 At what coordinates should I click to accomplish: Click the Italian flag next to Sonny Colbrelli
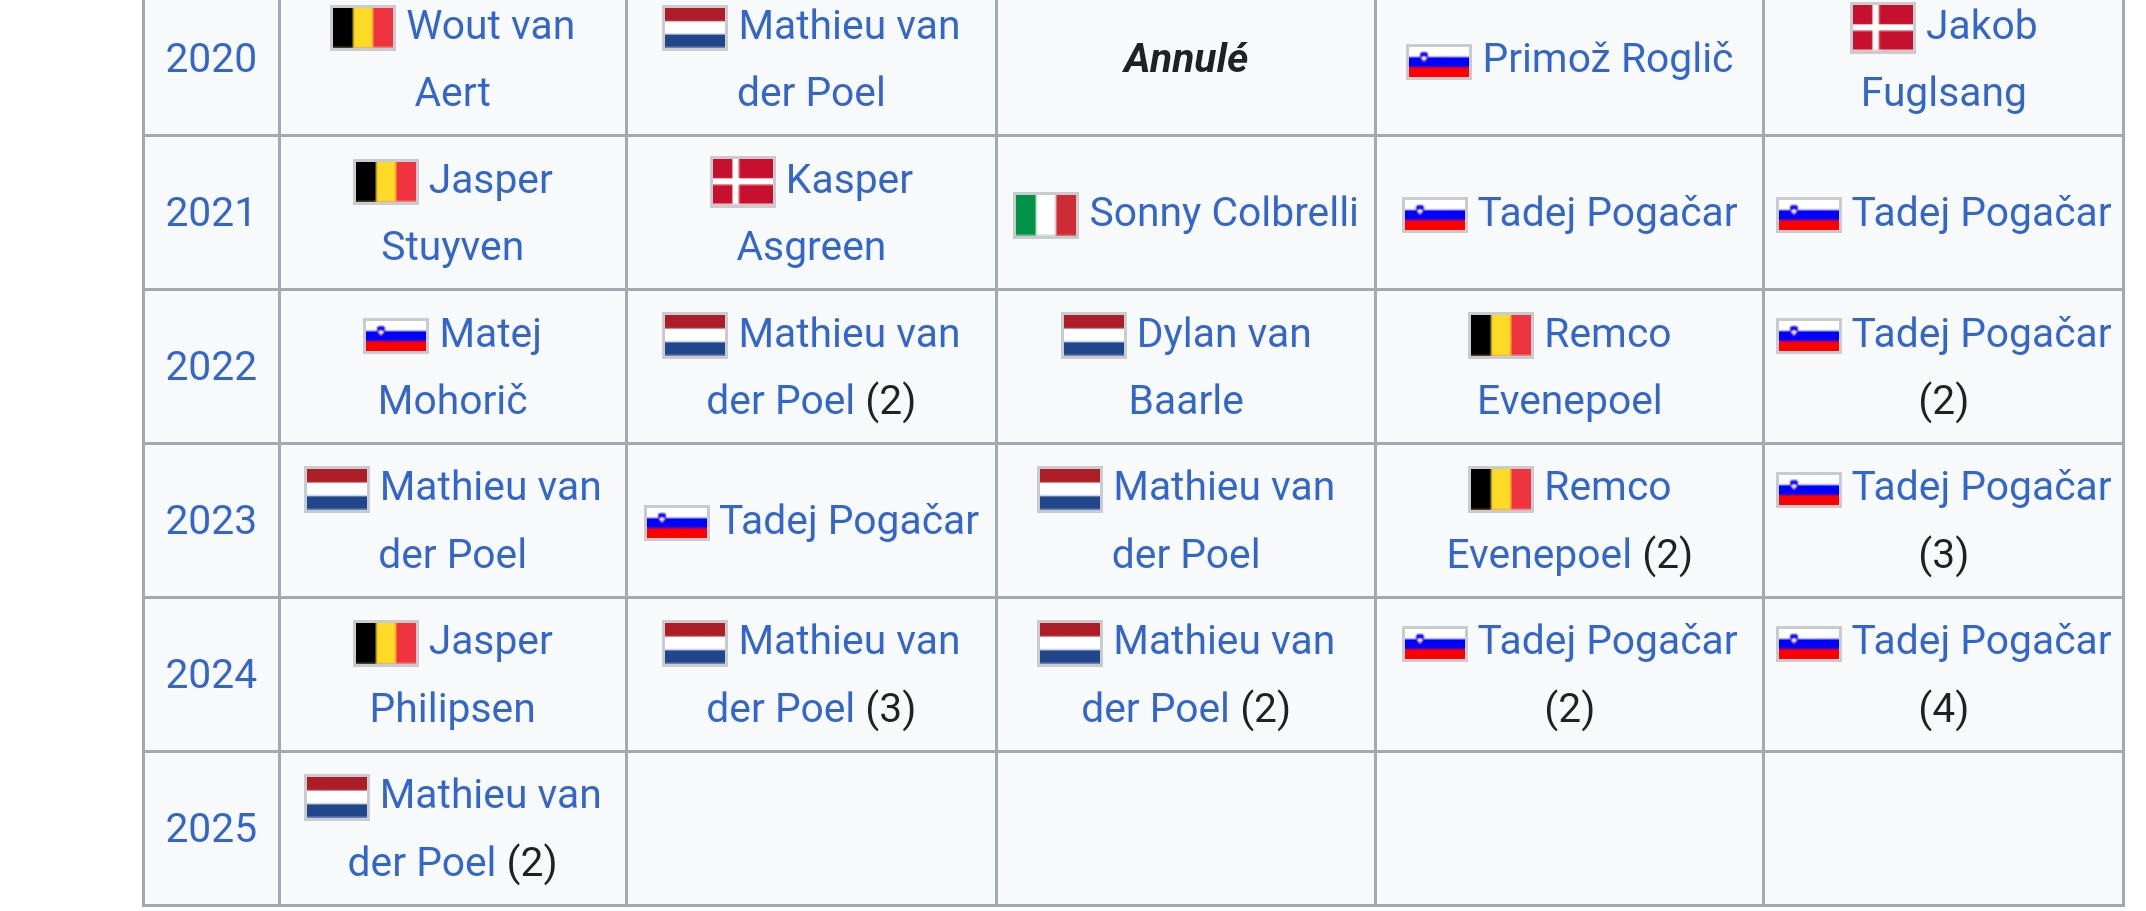1045,214
